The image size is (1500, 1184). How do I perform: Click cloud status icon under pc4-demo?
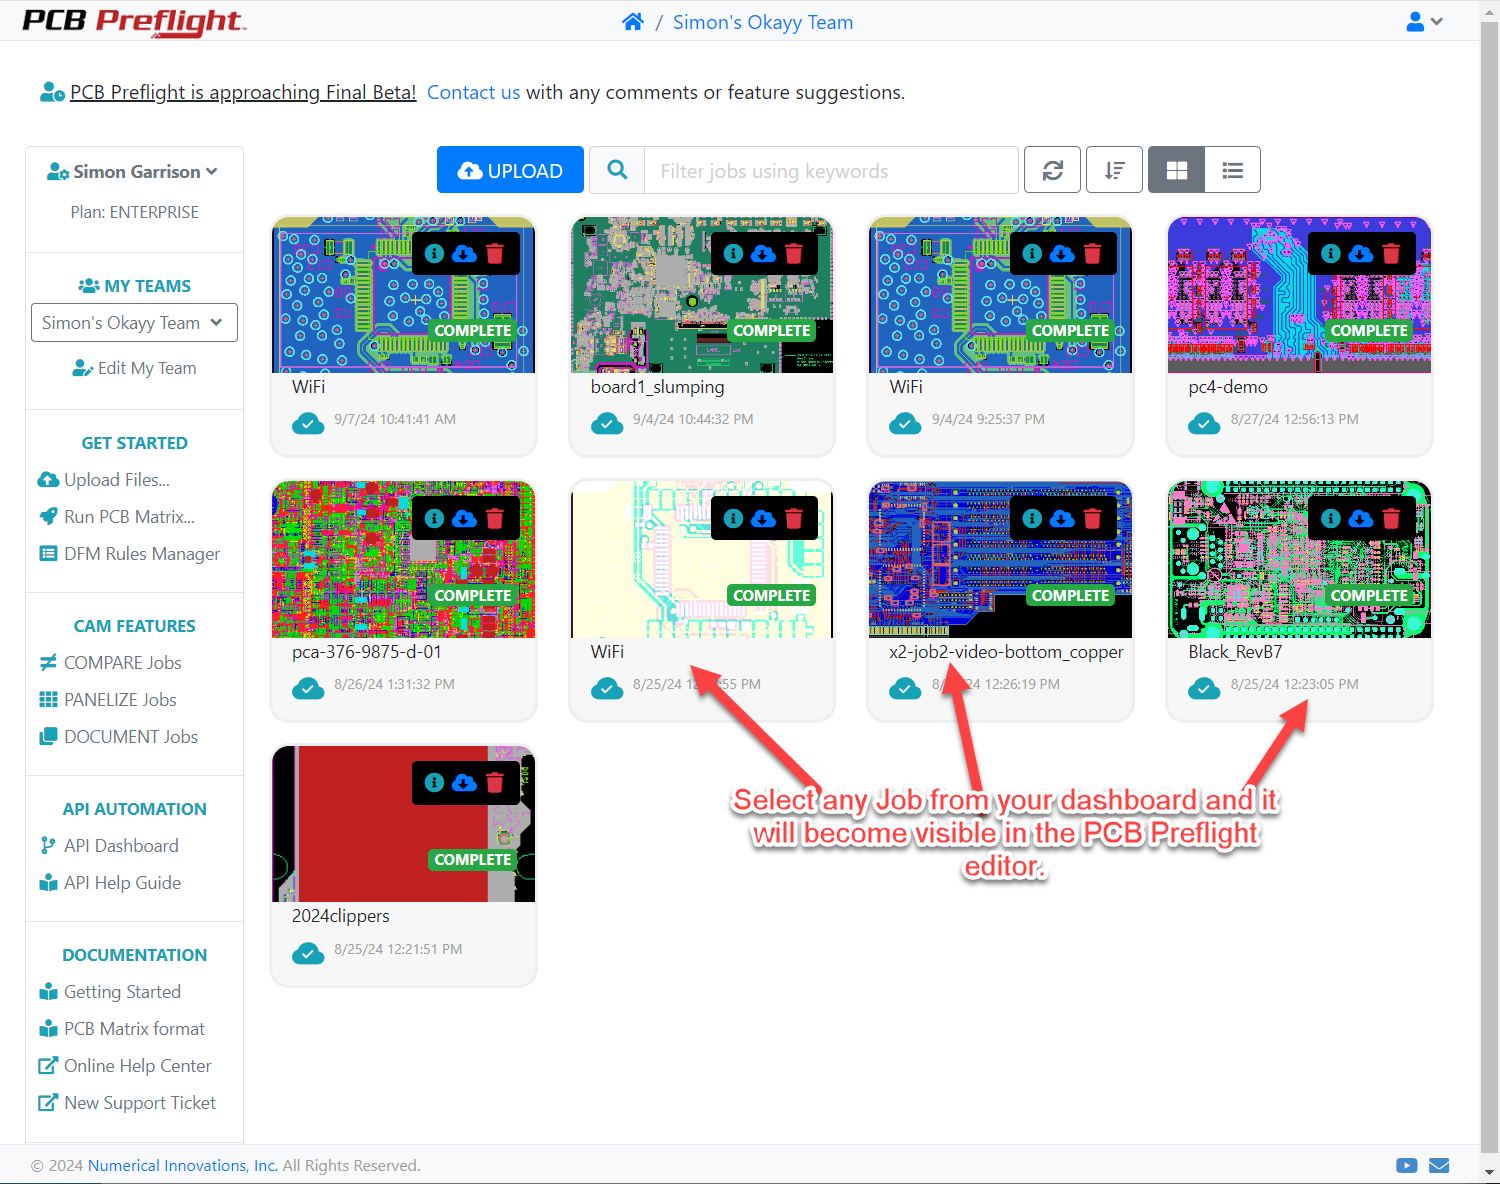[x=1204, y=423]
